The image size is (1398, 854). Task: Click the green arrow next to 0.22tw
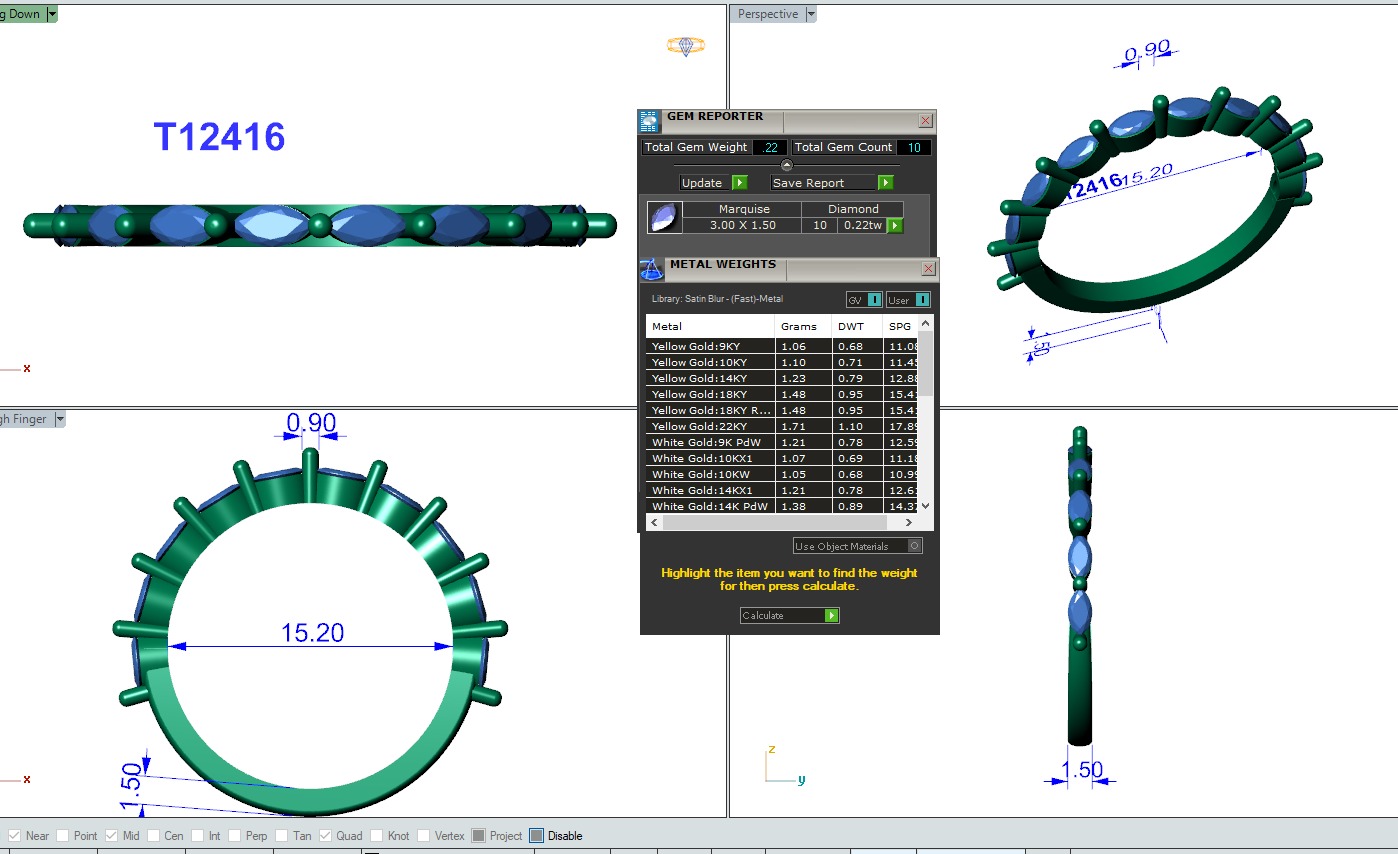895,226
